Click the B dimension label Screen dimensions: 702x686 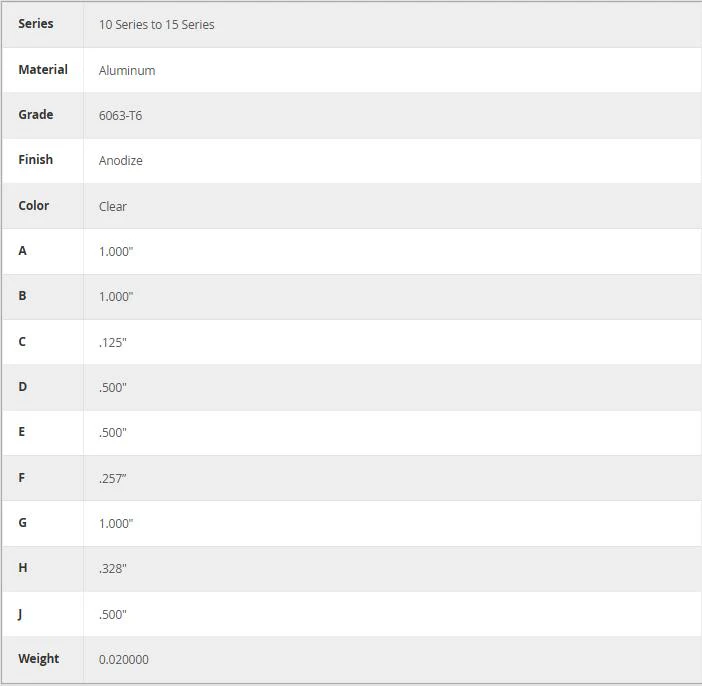point(22,296)
